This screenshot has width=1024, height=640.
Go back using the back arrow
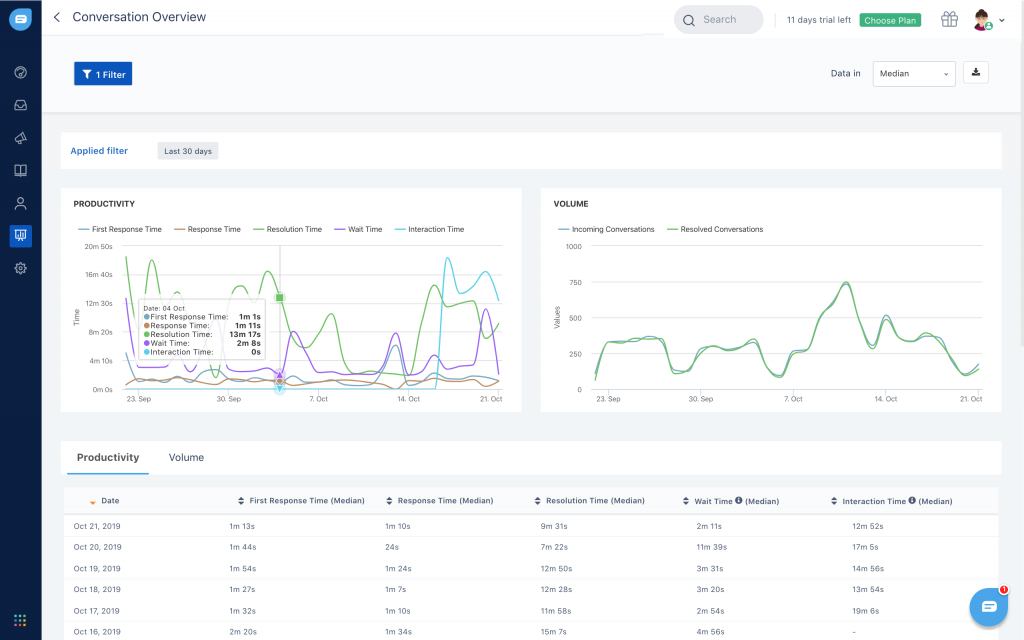(x=57, y=17)
